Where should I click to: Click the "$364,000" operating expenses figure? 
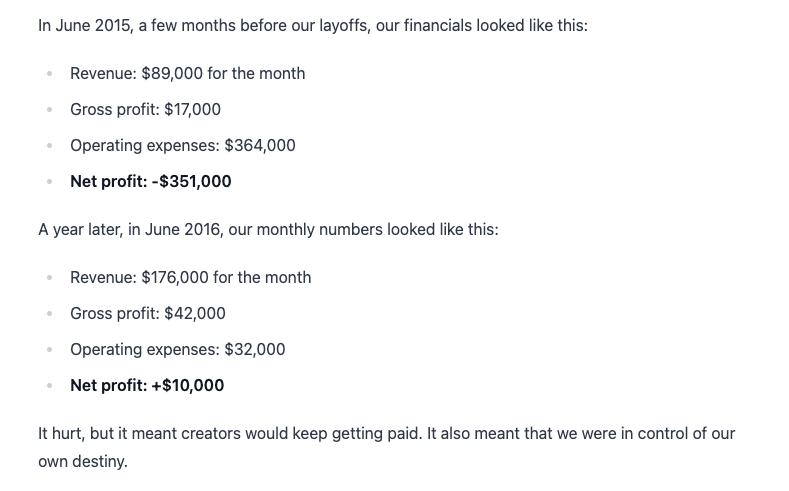click(260, 145)
